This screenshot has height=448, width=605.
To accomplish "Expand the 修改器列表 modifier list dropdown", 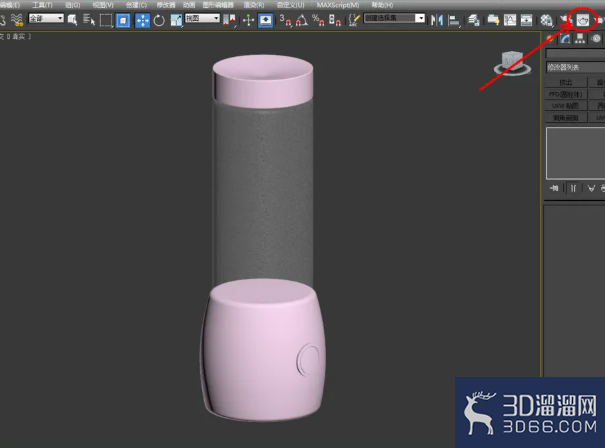I will click(x=575, y=67).
